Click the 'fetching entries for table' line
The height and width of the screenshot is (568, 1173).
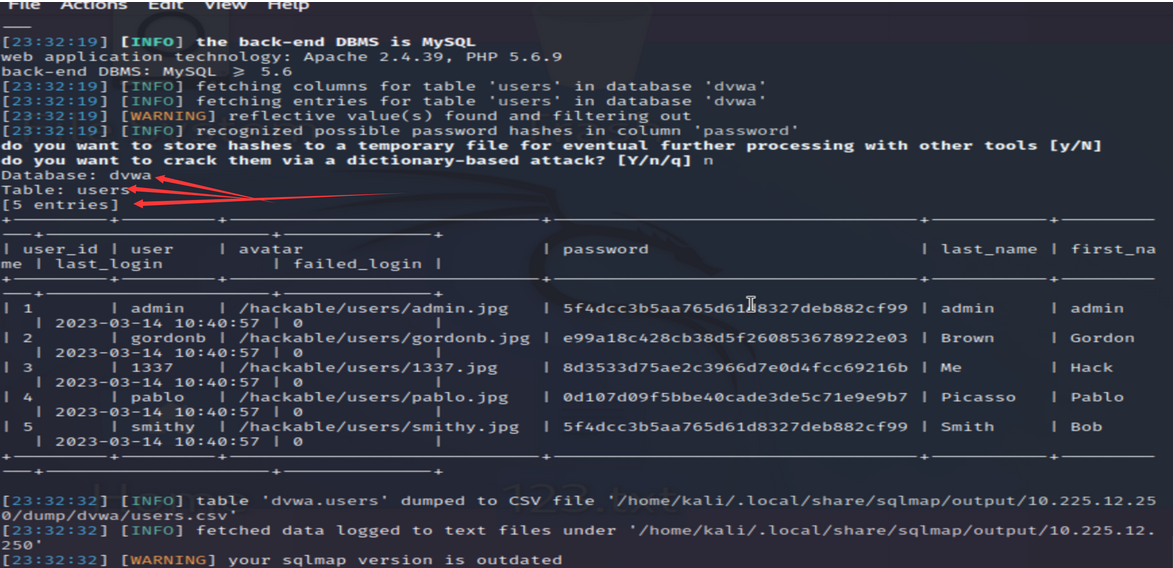coord(384,101)
